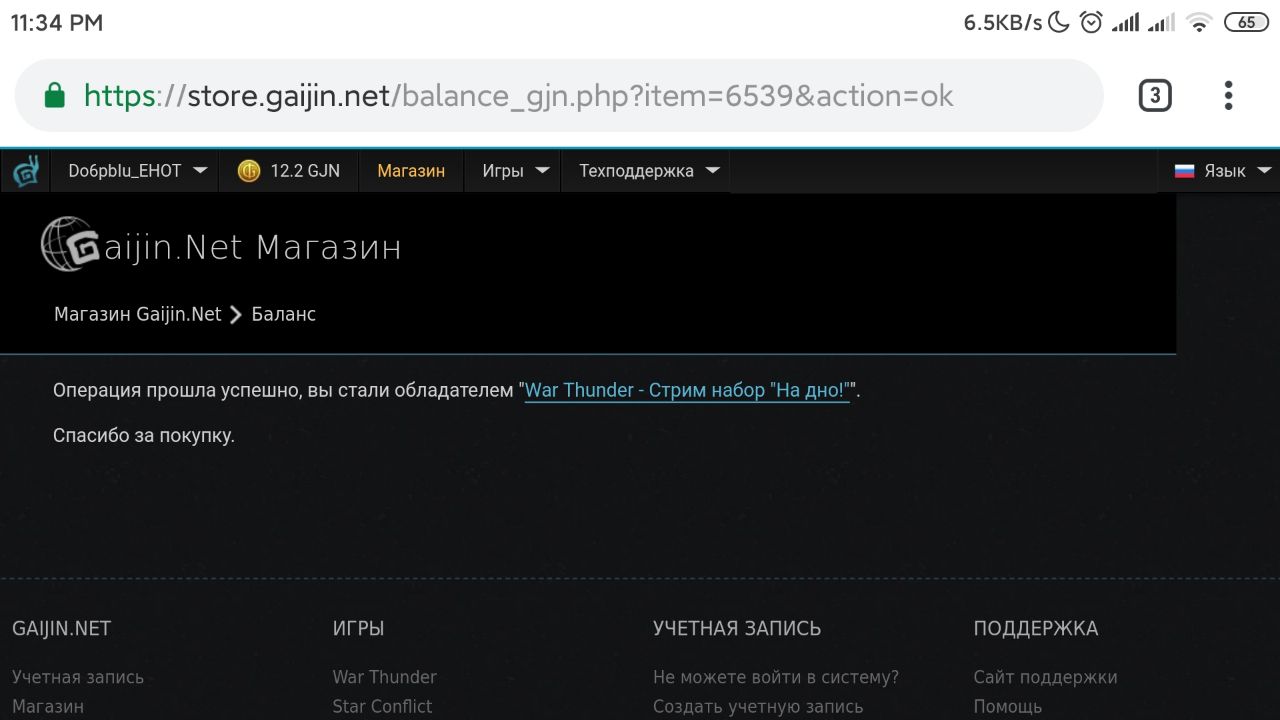Tap the 11:34 PM clock
The height and width of the screenshot is (720, 1280).
click(57, 22)
